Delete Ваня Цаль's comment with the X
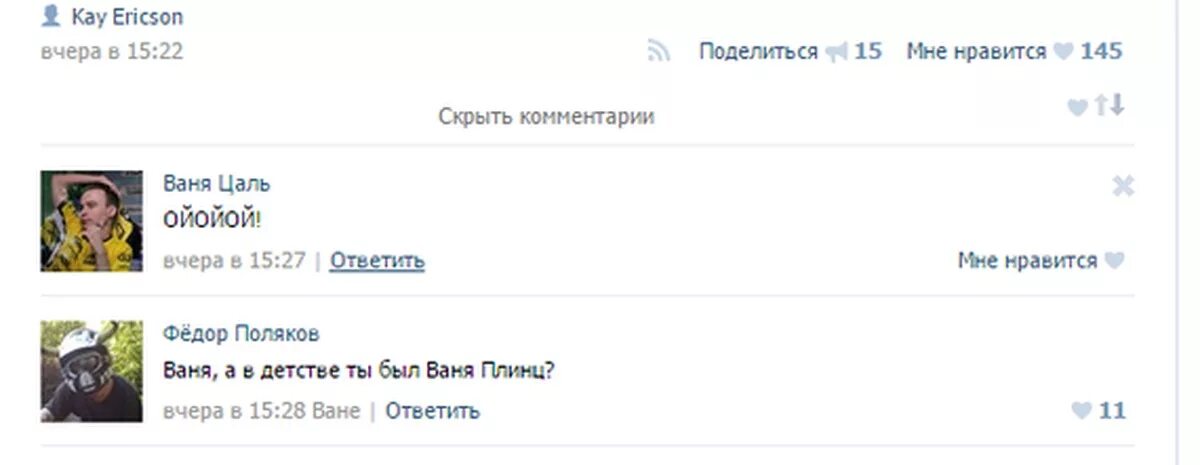 coord(1123,185)
